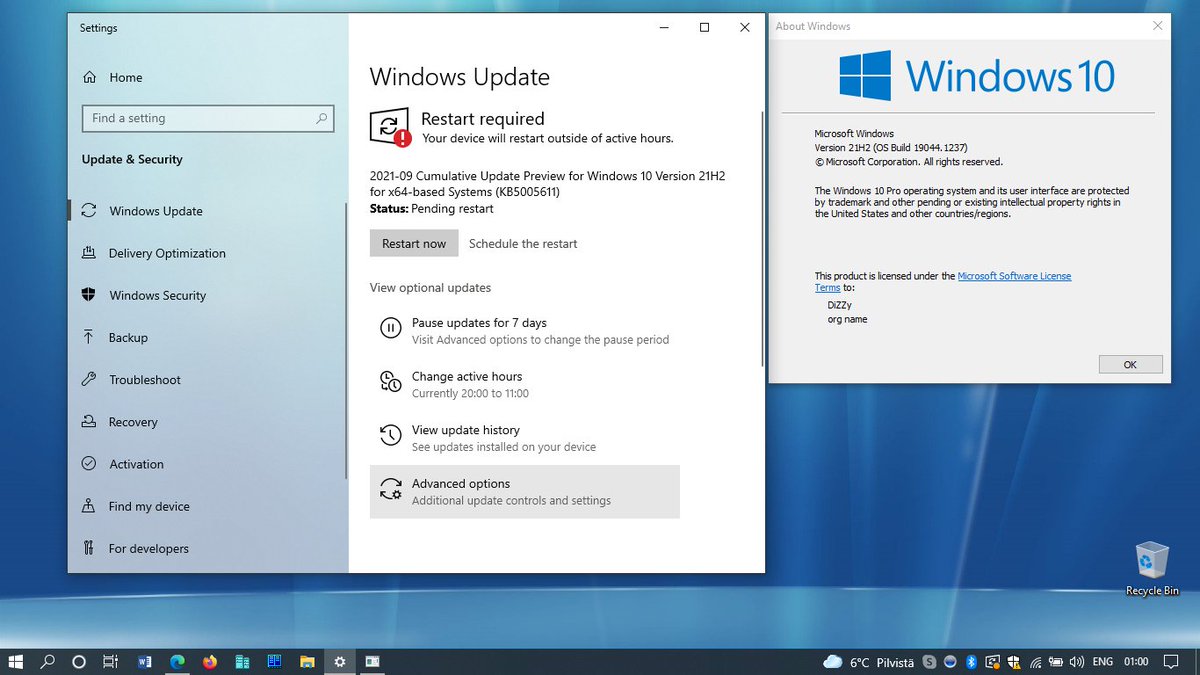Open Home in Settings sidebar
Image resolution: width=1200 pixels, height=675 pixels.
click(112, 77)
